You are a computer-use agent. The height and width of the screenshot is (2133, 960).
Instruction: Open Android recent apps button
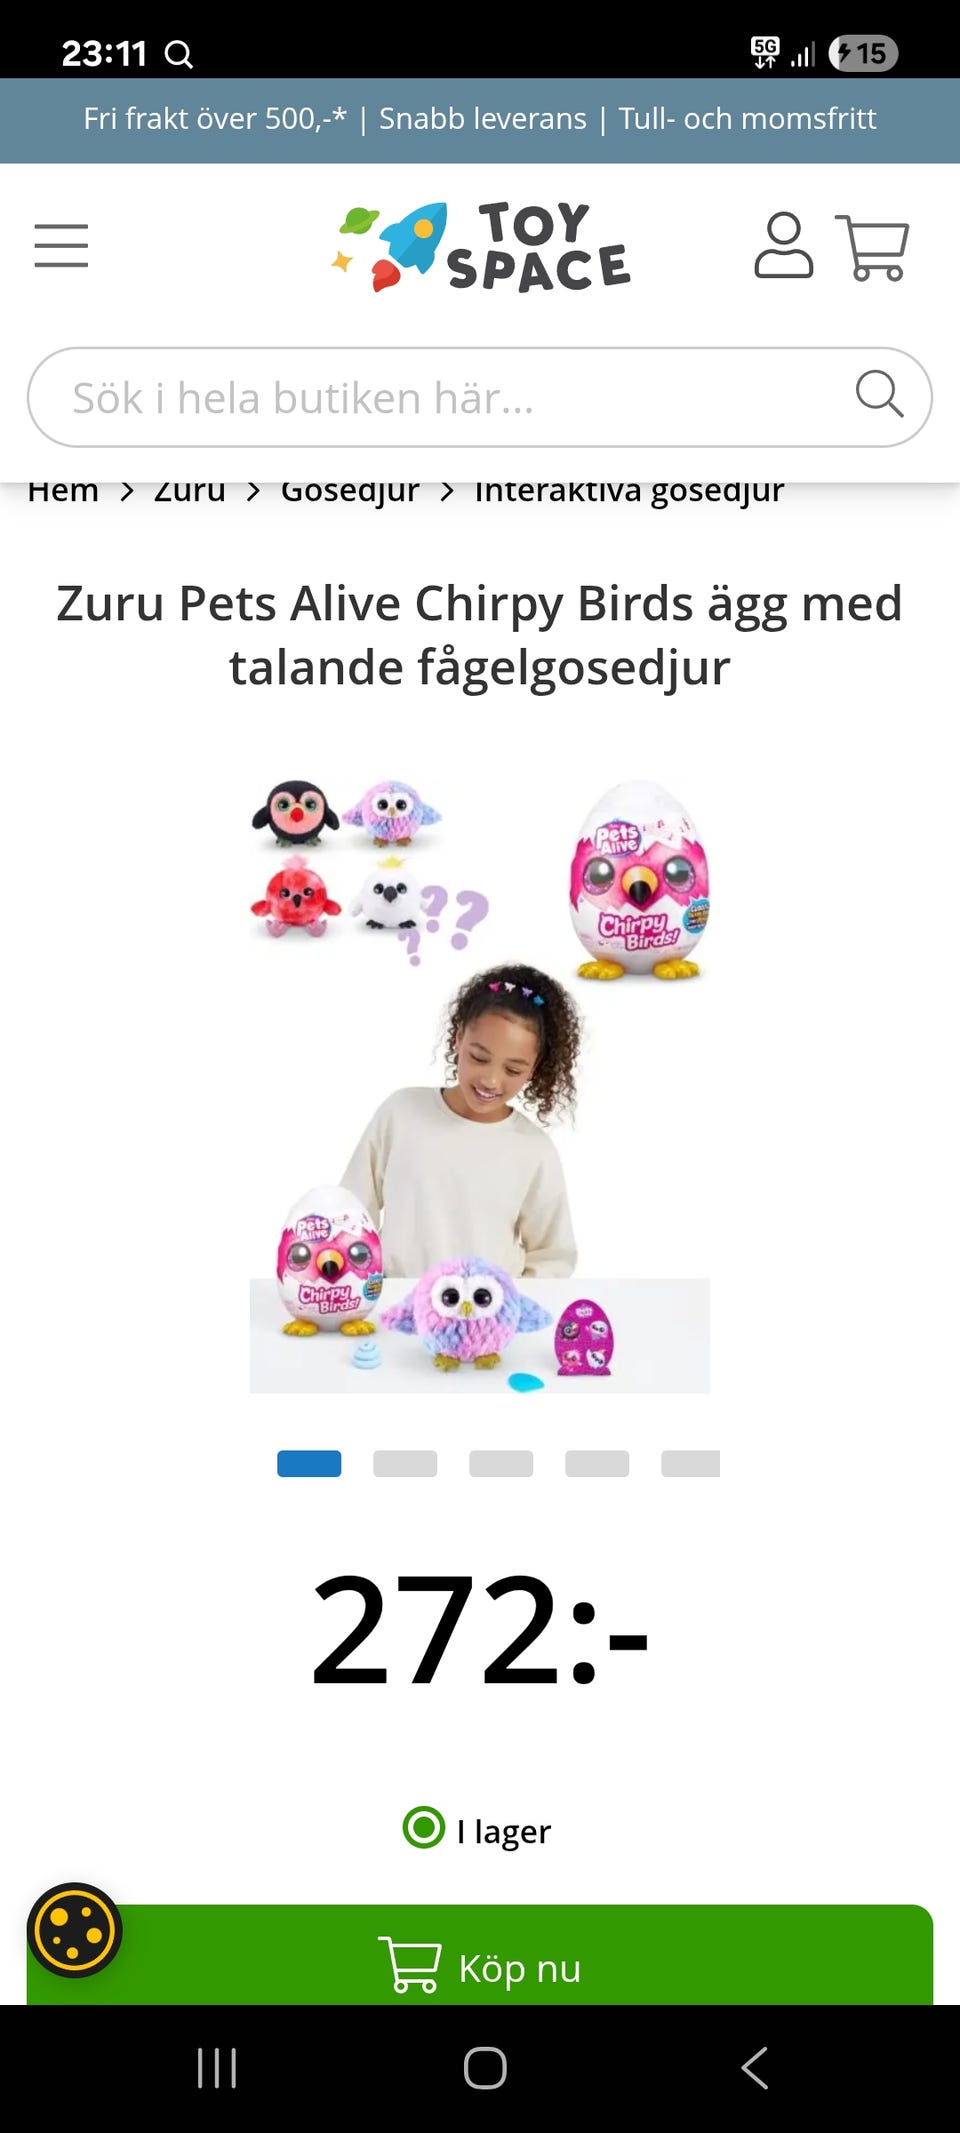[x=217, y=2067]
